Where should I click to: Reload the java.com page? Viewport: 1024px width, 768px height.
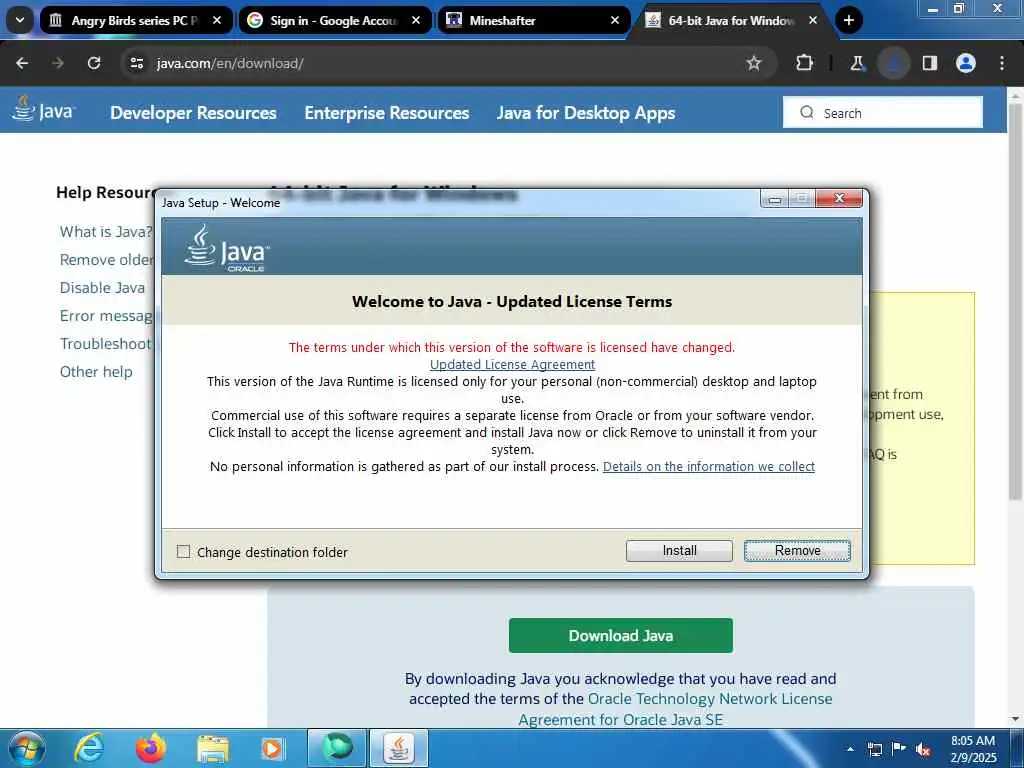pos(94,63)
